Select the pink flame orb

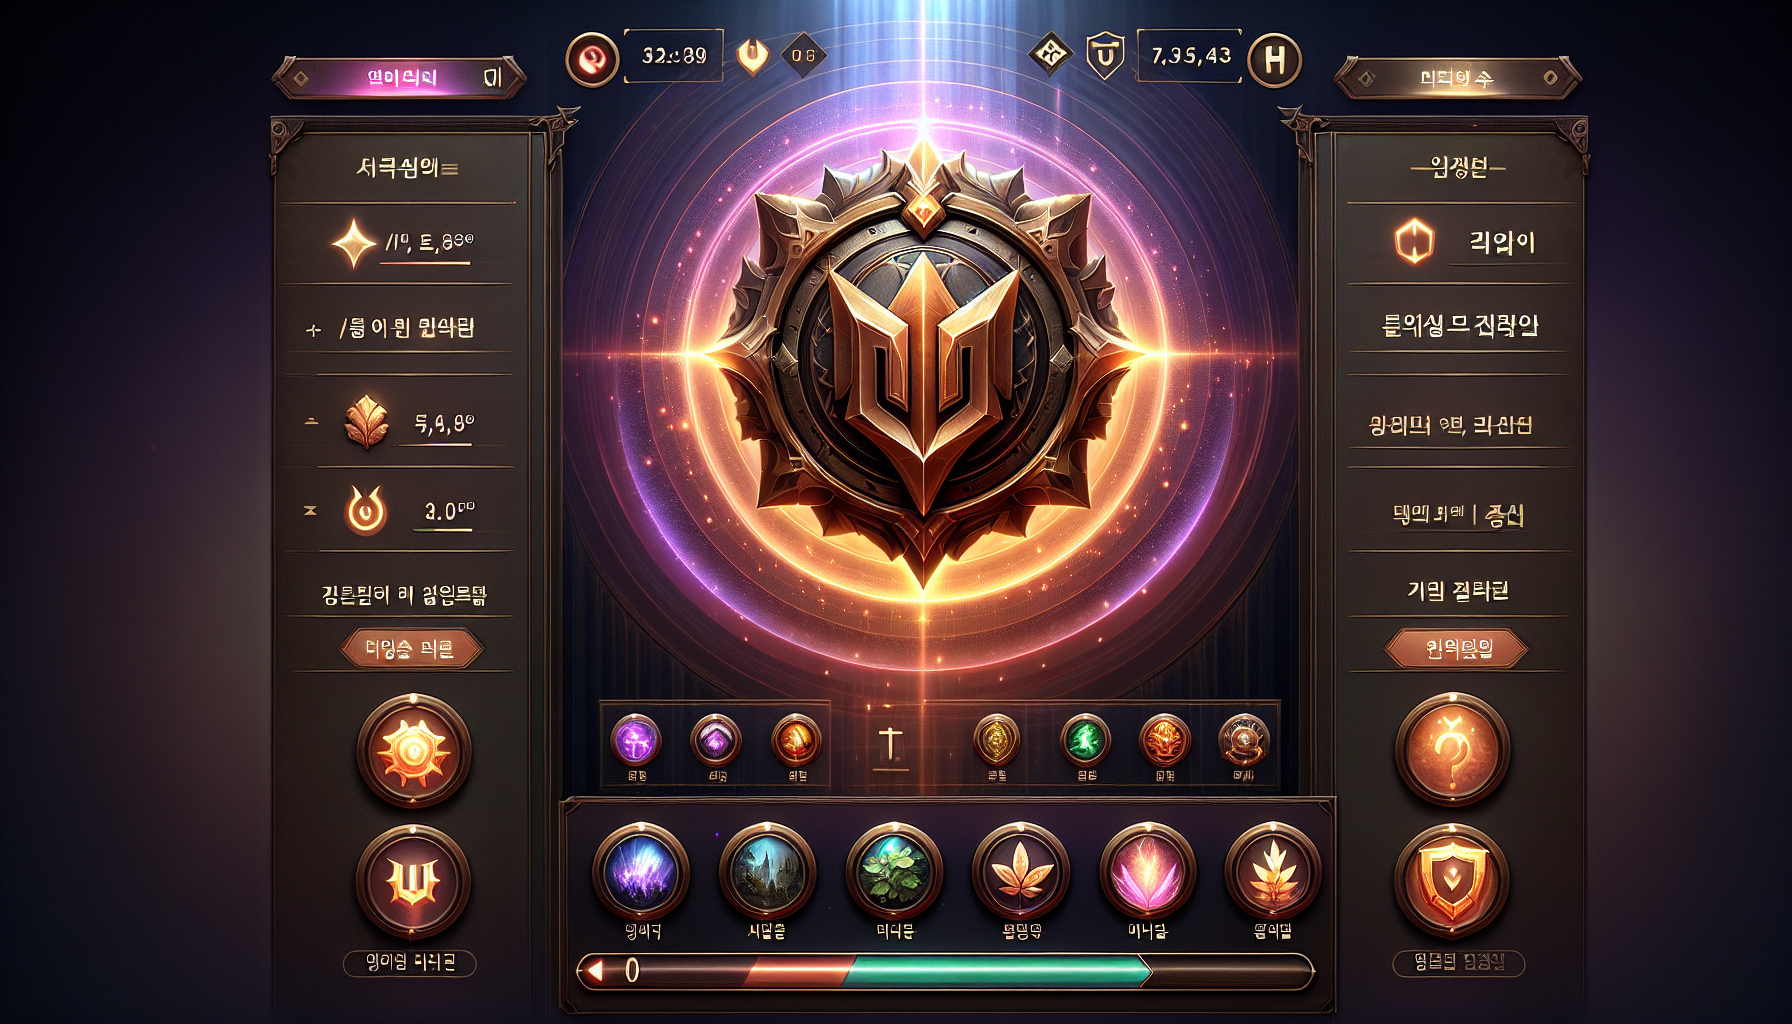(x=1147, y=871)
